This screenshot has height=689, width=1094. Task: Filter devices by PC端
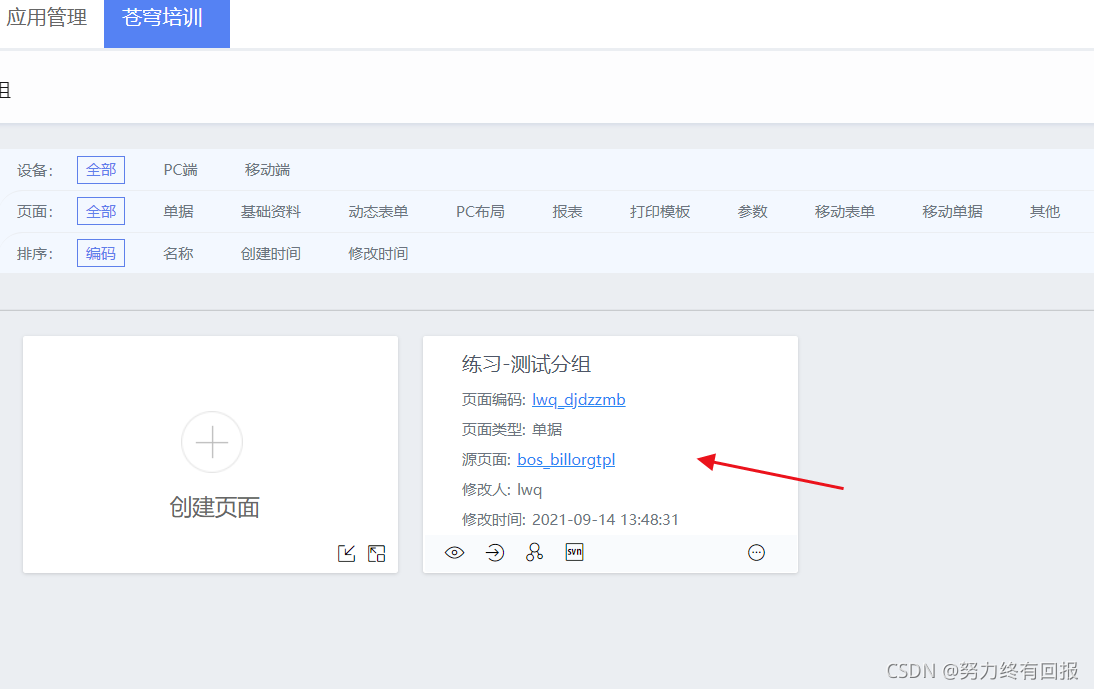(x=181, y=170)
